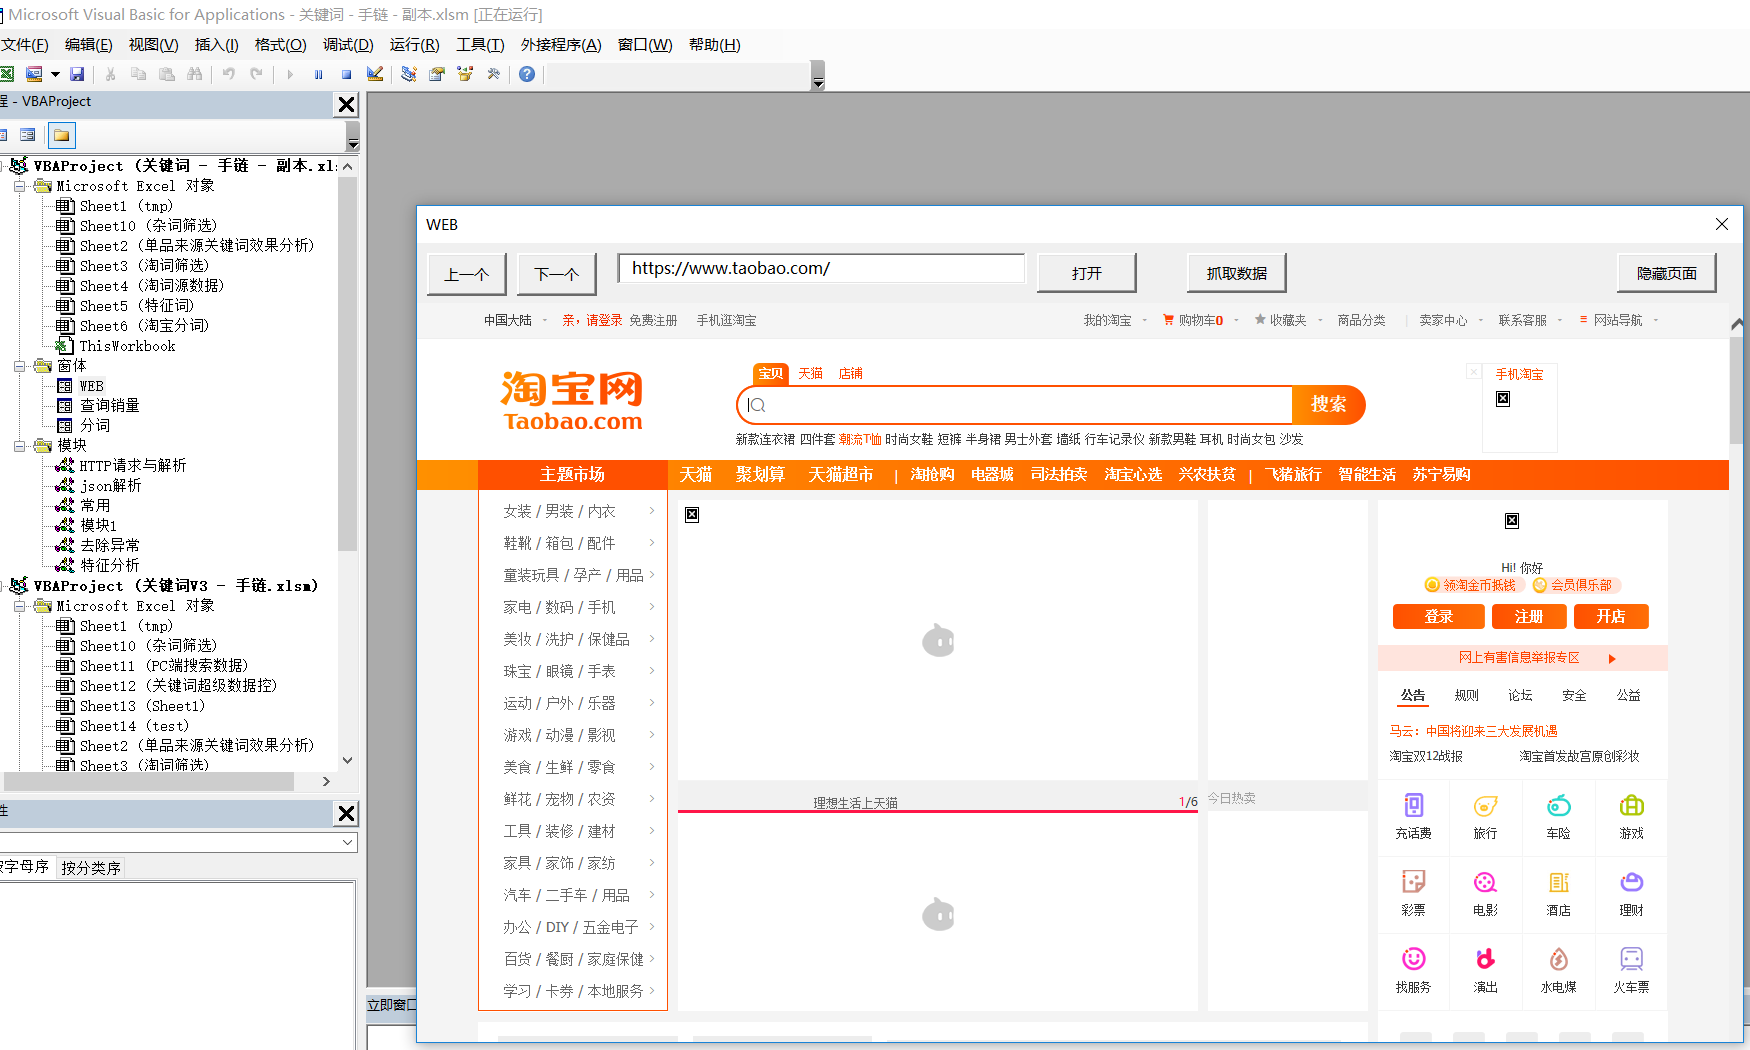
Task: Click the 上一个 button in WEB form
Action: point(467,274)
